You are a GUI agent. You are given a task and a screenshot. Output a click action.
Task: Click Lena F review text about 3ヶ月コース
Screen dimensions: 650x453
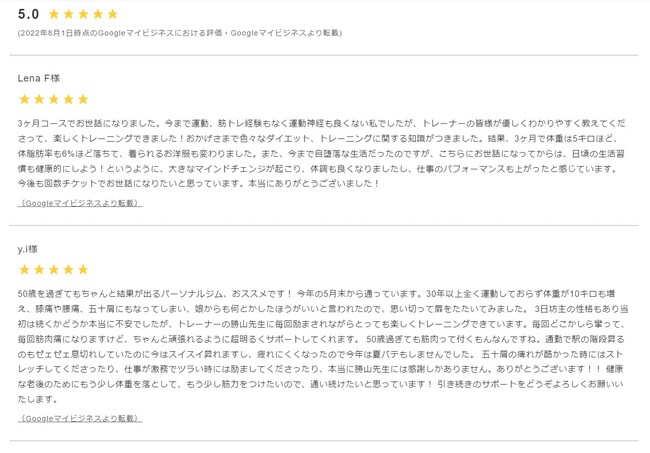(321, 153)
